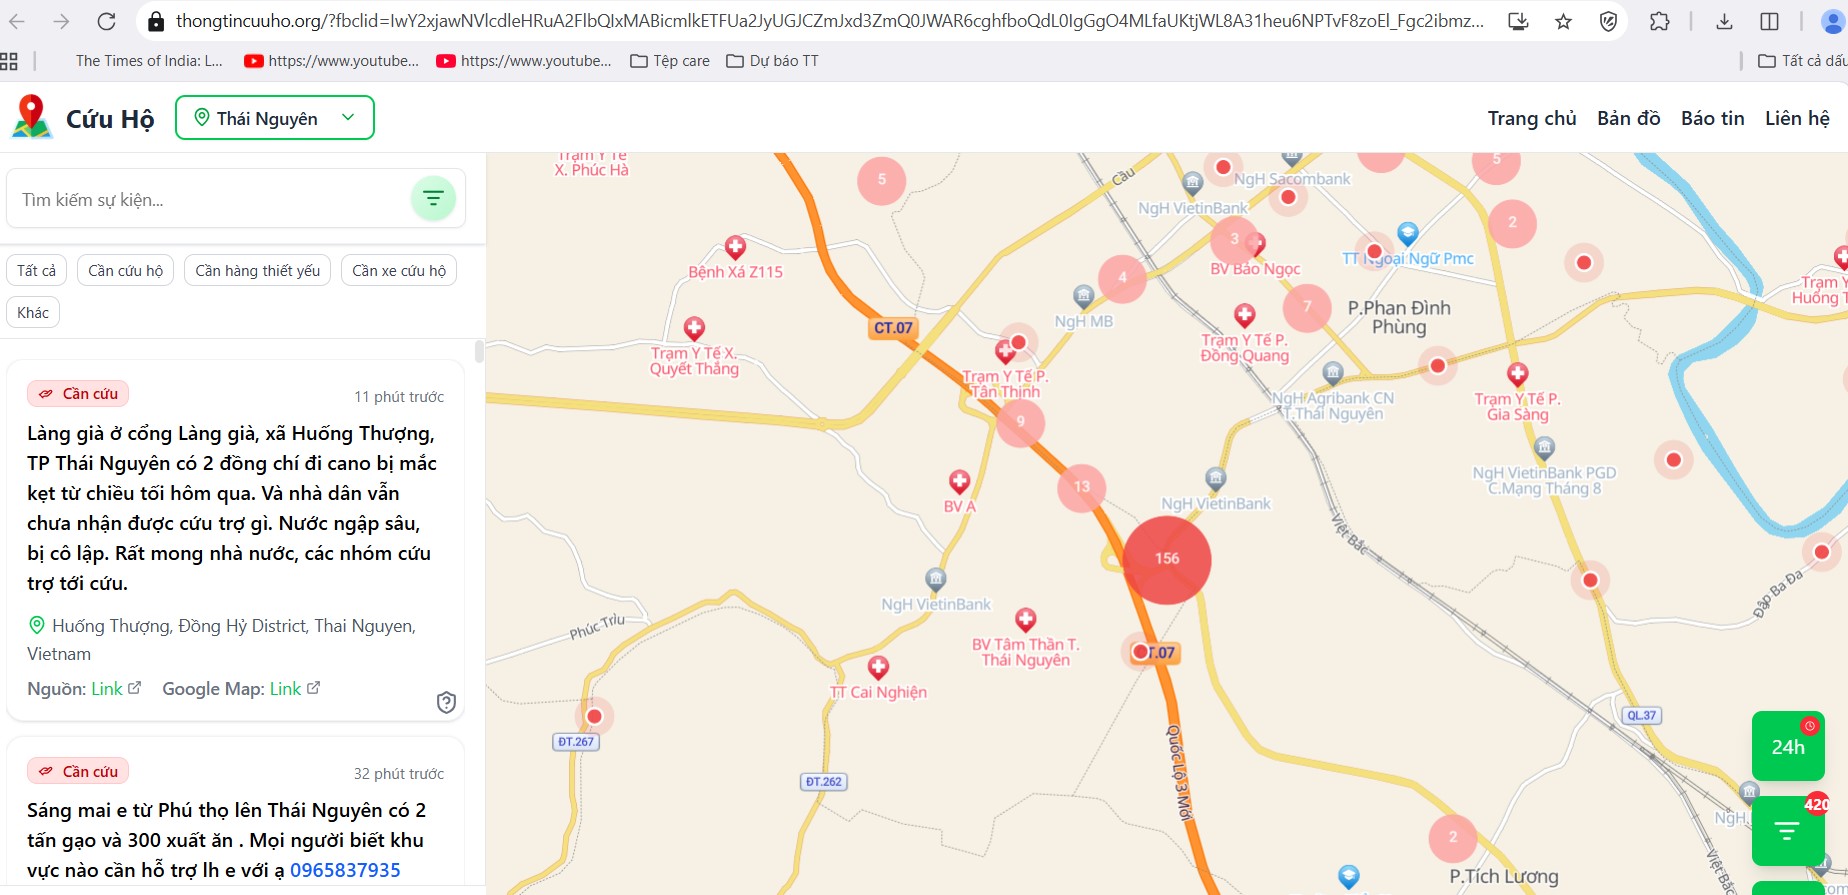Toggle the 'Cần cứu hộ' filter chip
This screenshot has width=1848, height=895.
(126, 270)
